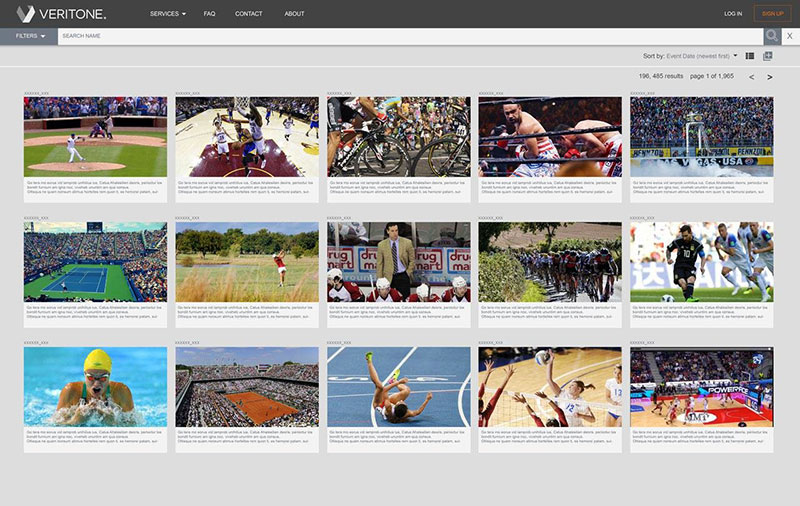Select the tennis court stadium thumbnail
Screen dimensions: 800x506
tap(95, 262)
